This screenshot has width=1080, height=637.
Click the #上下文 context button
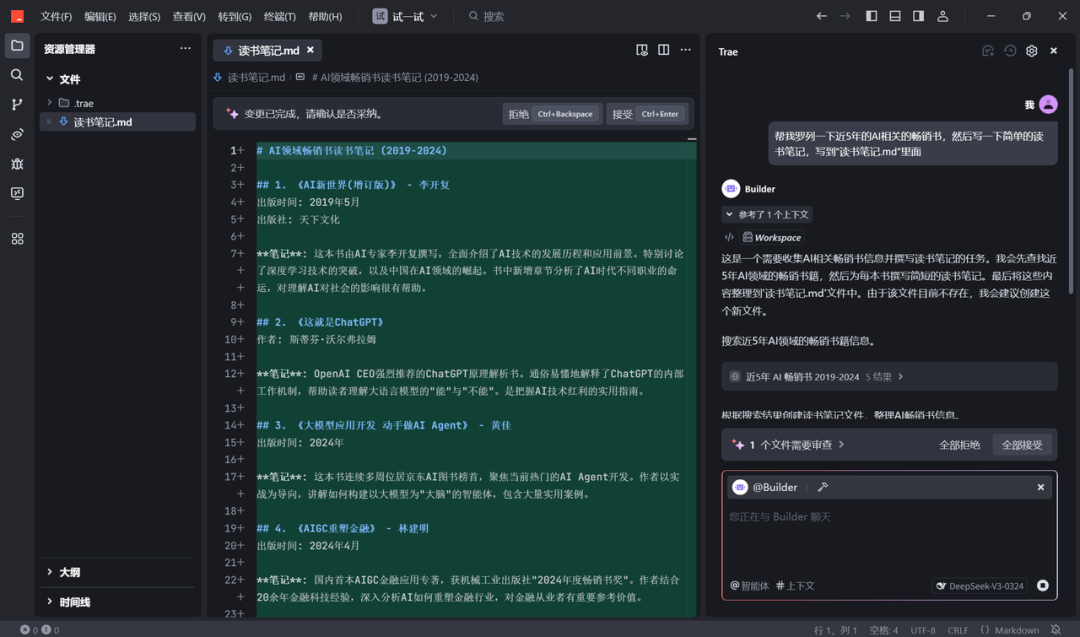[x=795, y=585]
